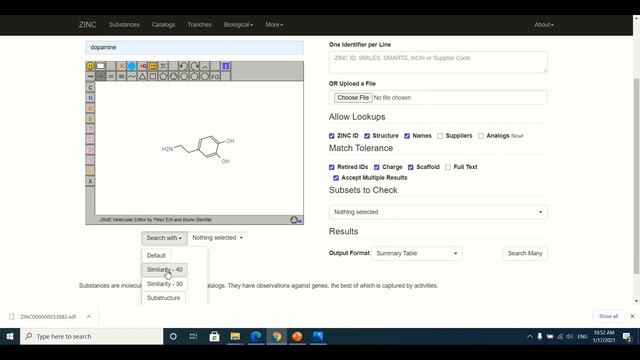The image size is (640, 360).
Task: Open the Biological dropdown in the navbar
Action: pyautogui.click(x=238, y=24)
